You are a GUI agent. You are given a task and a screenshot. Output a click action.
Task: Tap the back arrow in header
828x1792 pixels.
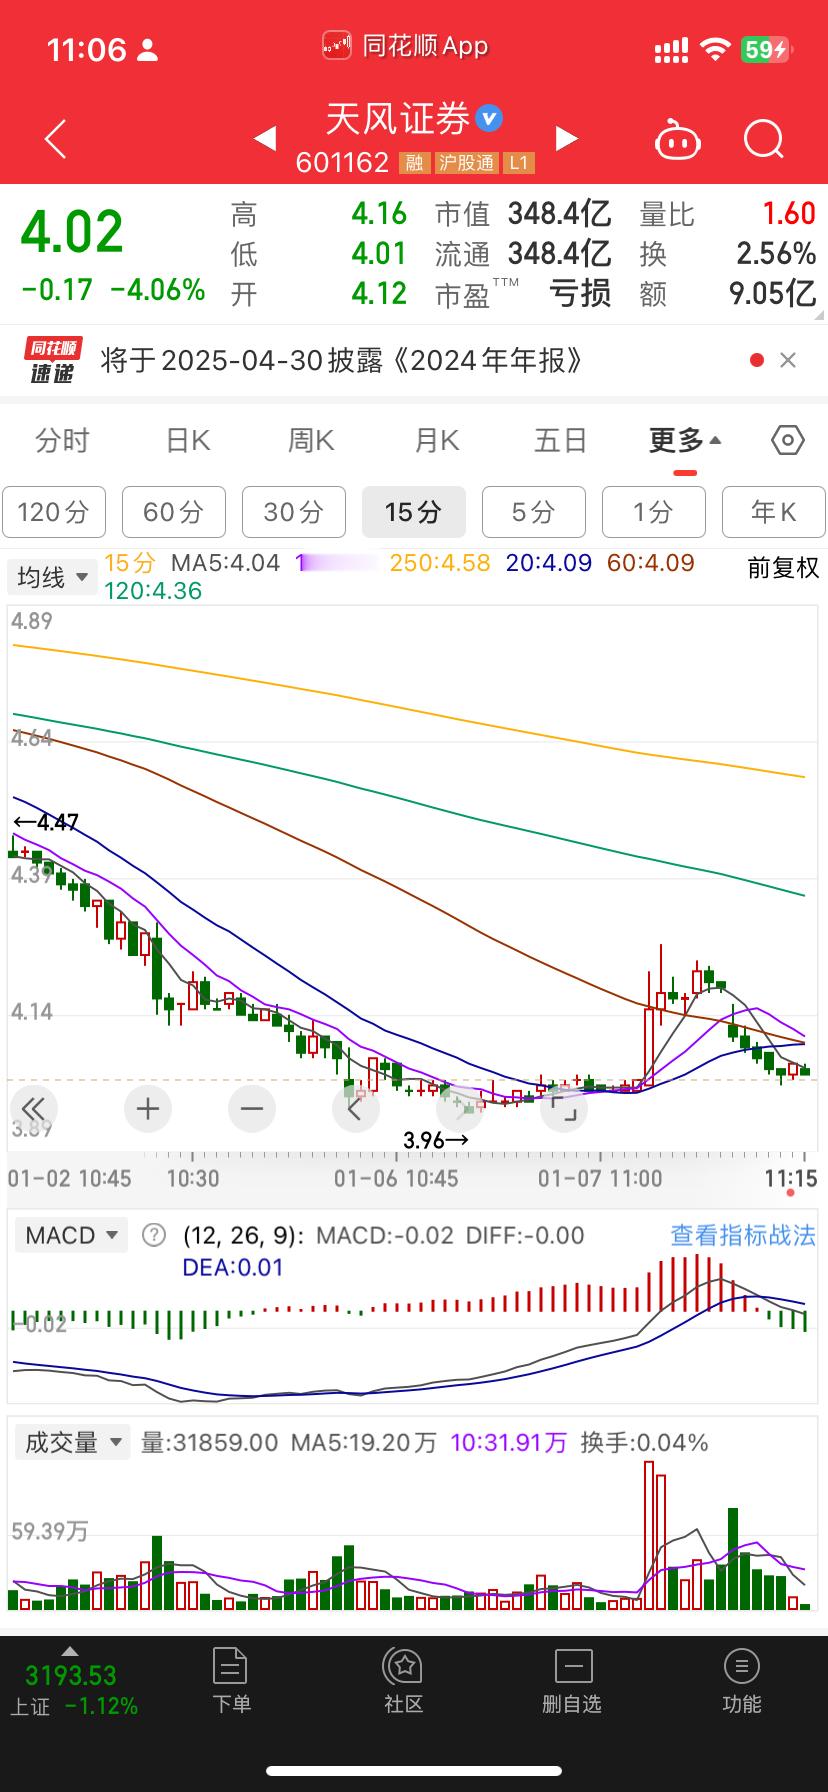55,139
